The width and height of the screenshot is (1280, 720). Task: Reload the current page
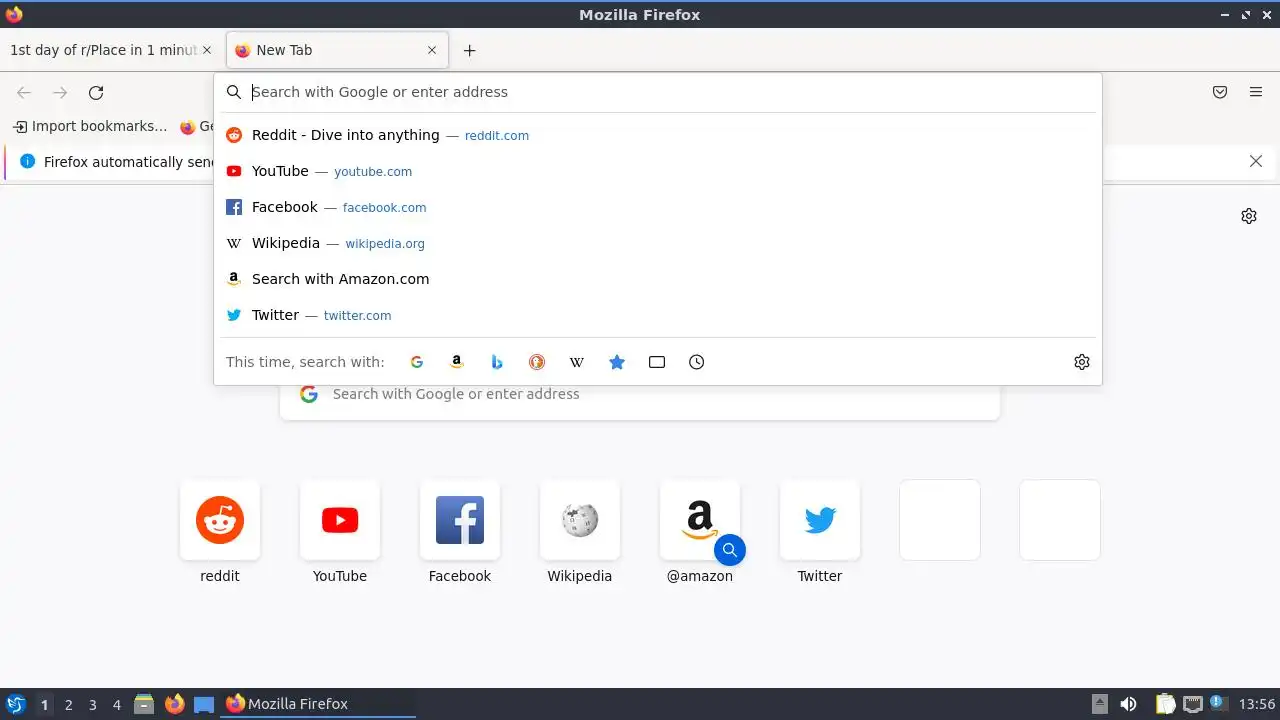(x=96, y=92)
